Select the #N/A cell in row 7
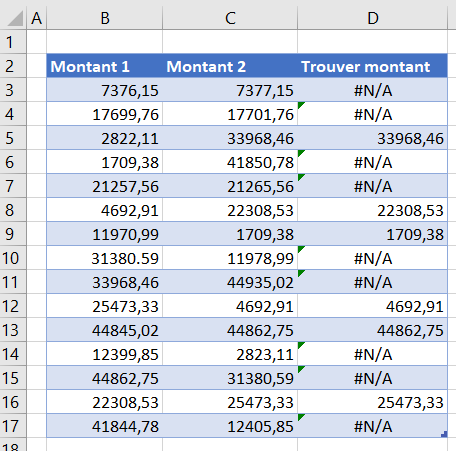456x451 pixels. point(373,186)
